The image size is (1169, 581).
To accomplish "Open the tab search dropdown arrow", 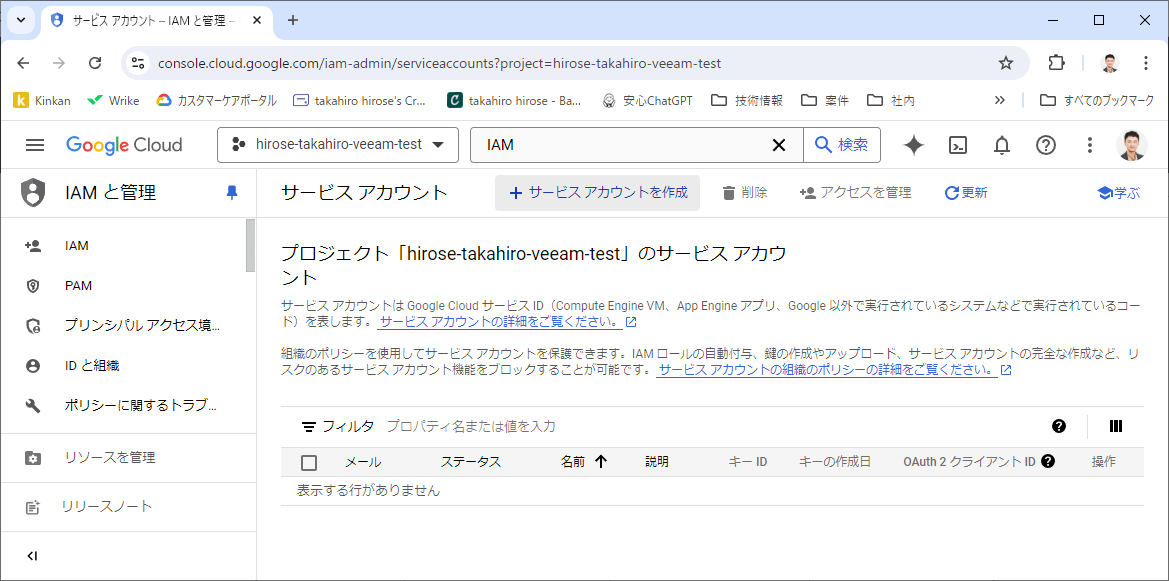I will (21, 20).
